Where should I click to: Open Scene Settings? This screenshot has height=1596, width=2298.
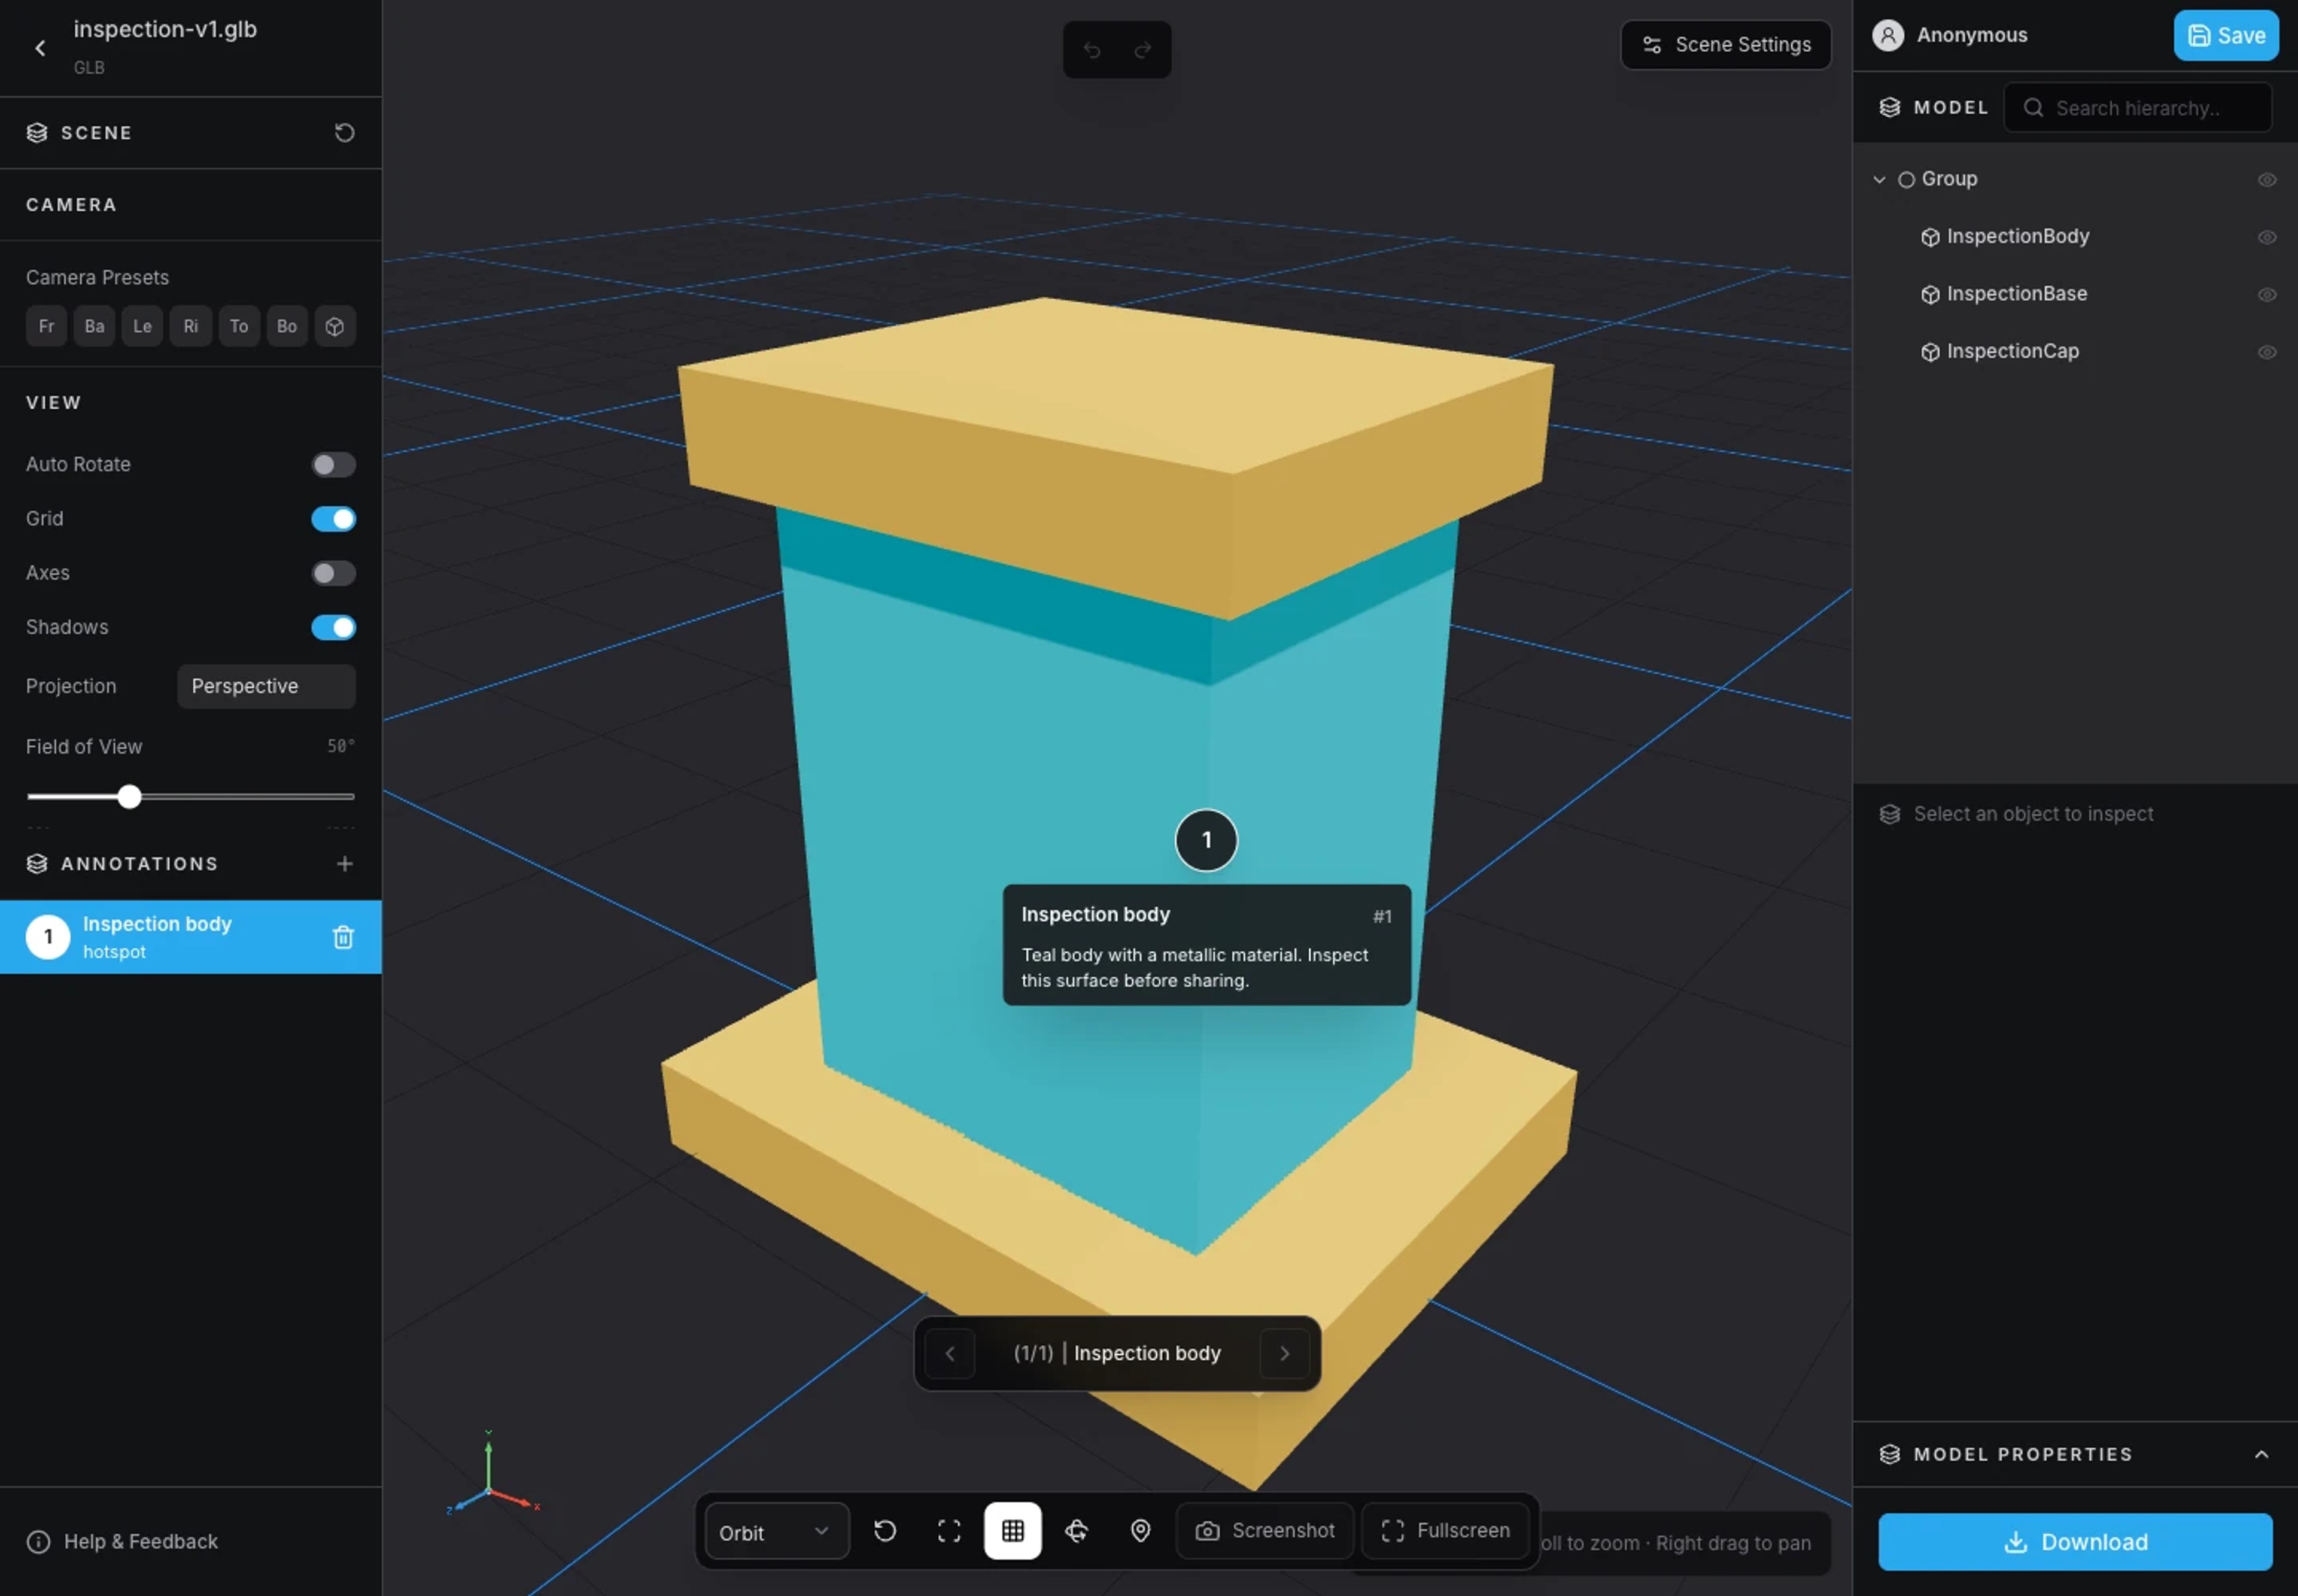tap(1725, 45)
